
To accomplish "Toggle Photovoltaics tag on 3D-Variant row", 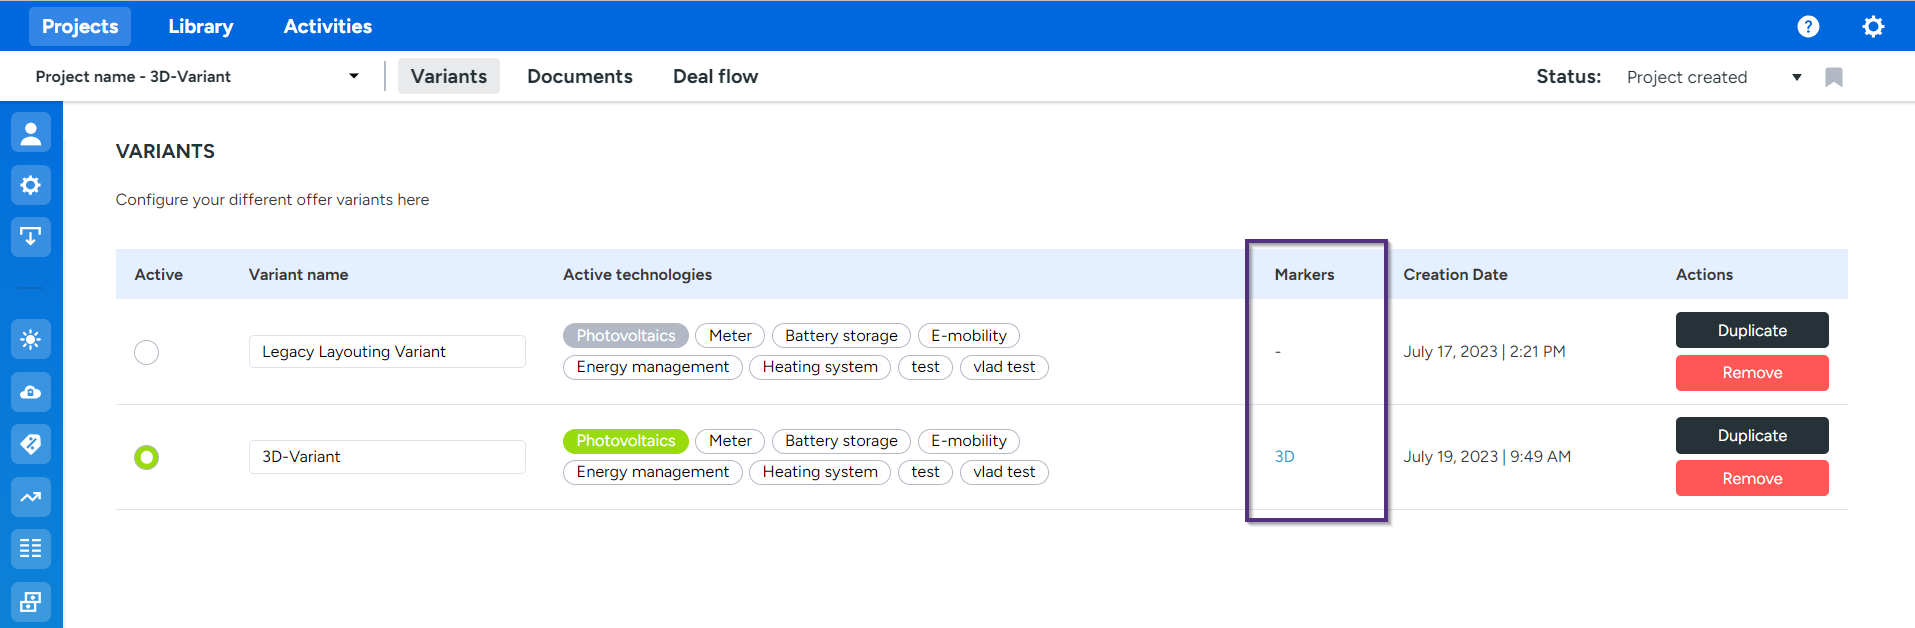I will click(x=625, y=441).
